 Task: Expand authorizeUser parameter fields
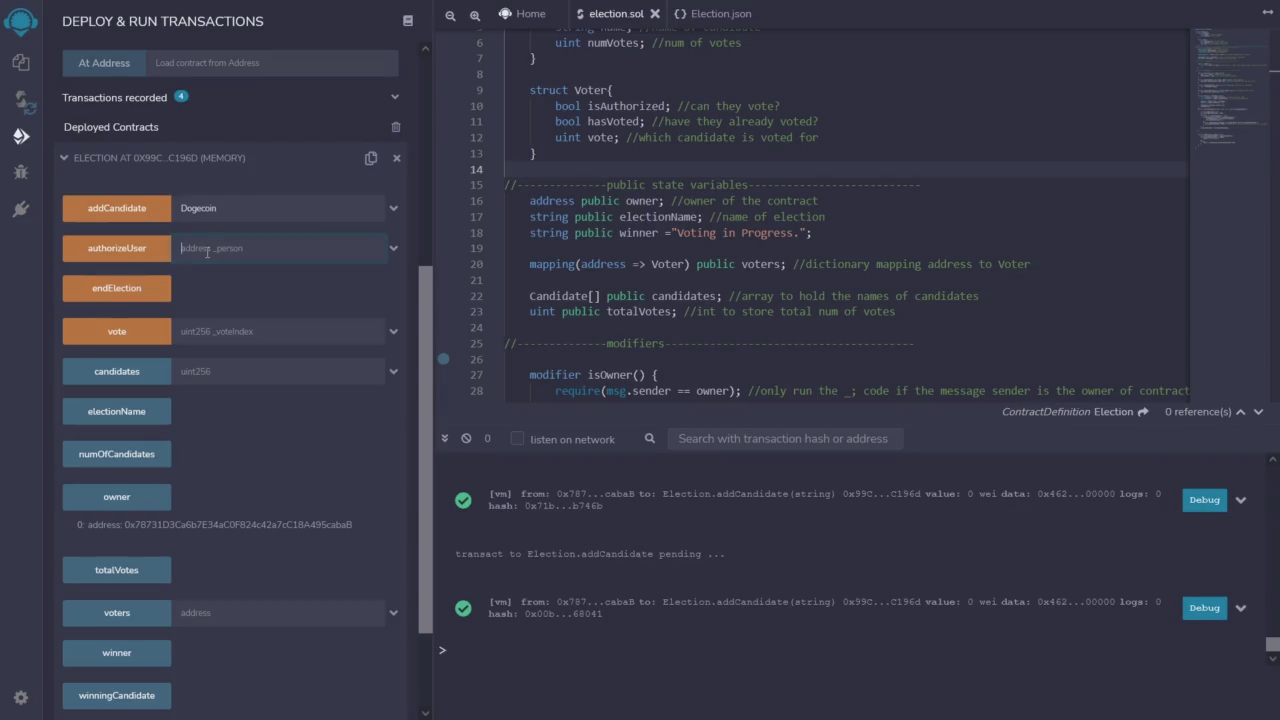tap(394, 248)
